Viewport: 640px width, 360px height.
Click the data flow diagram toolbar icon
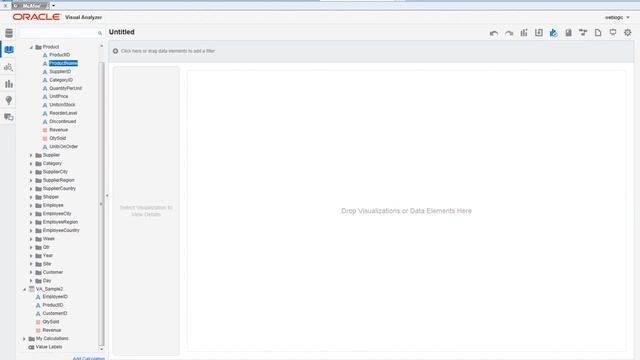(x=583, y=33)
